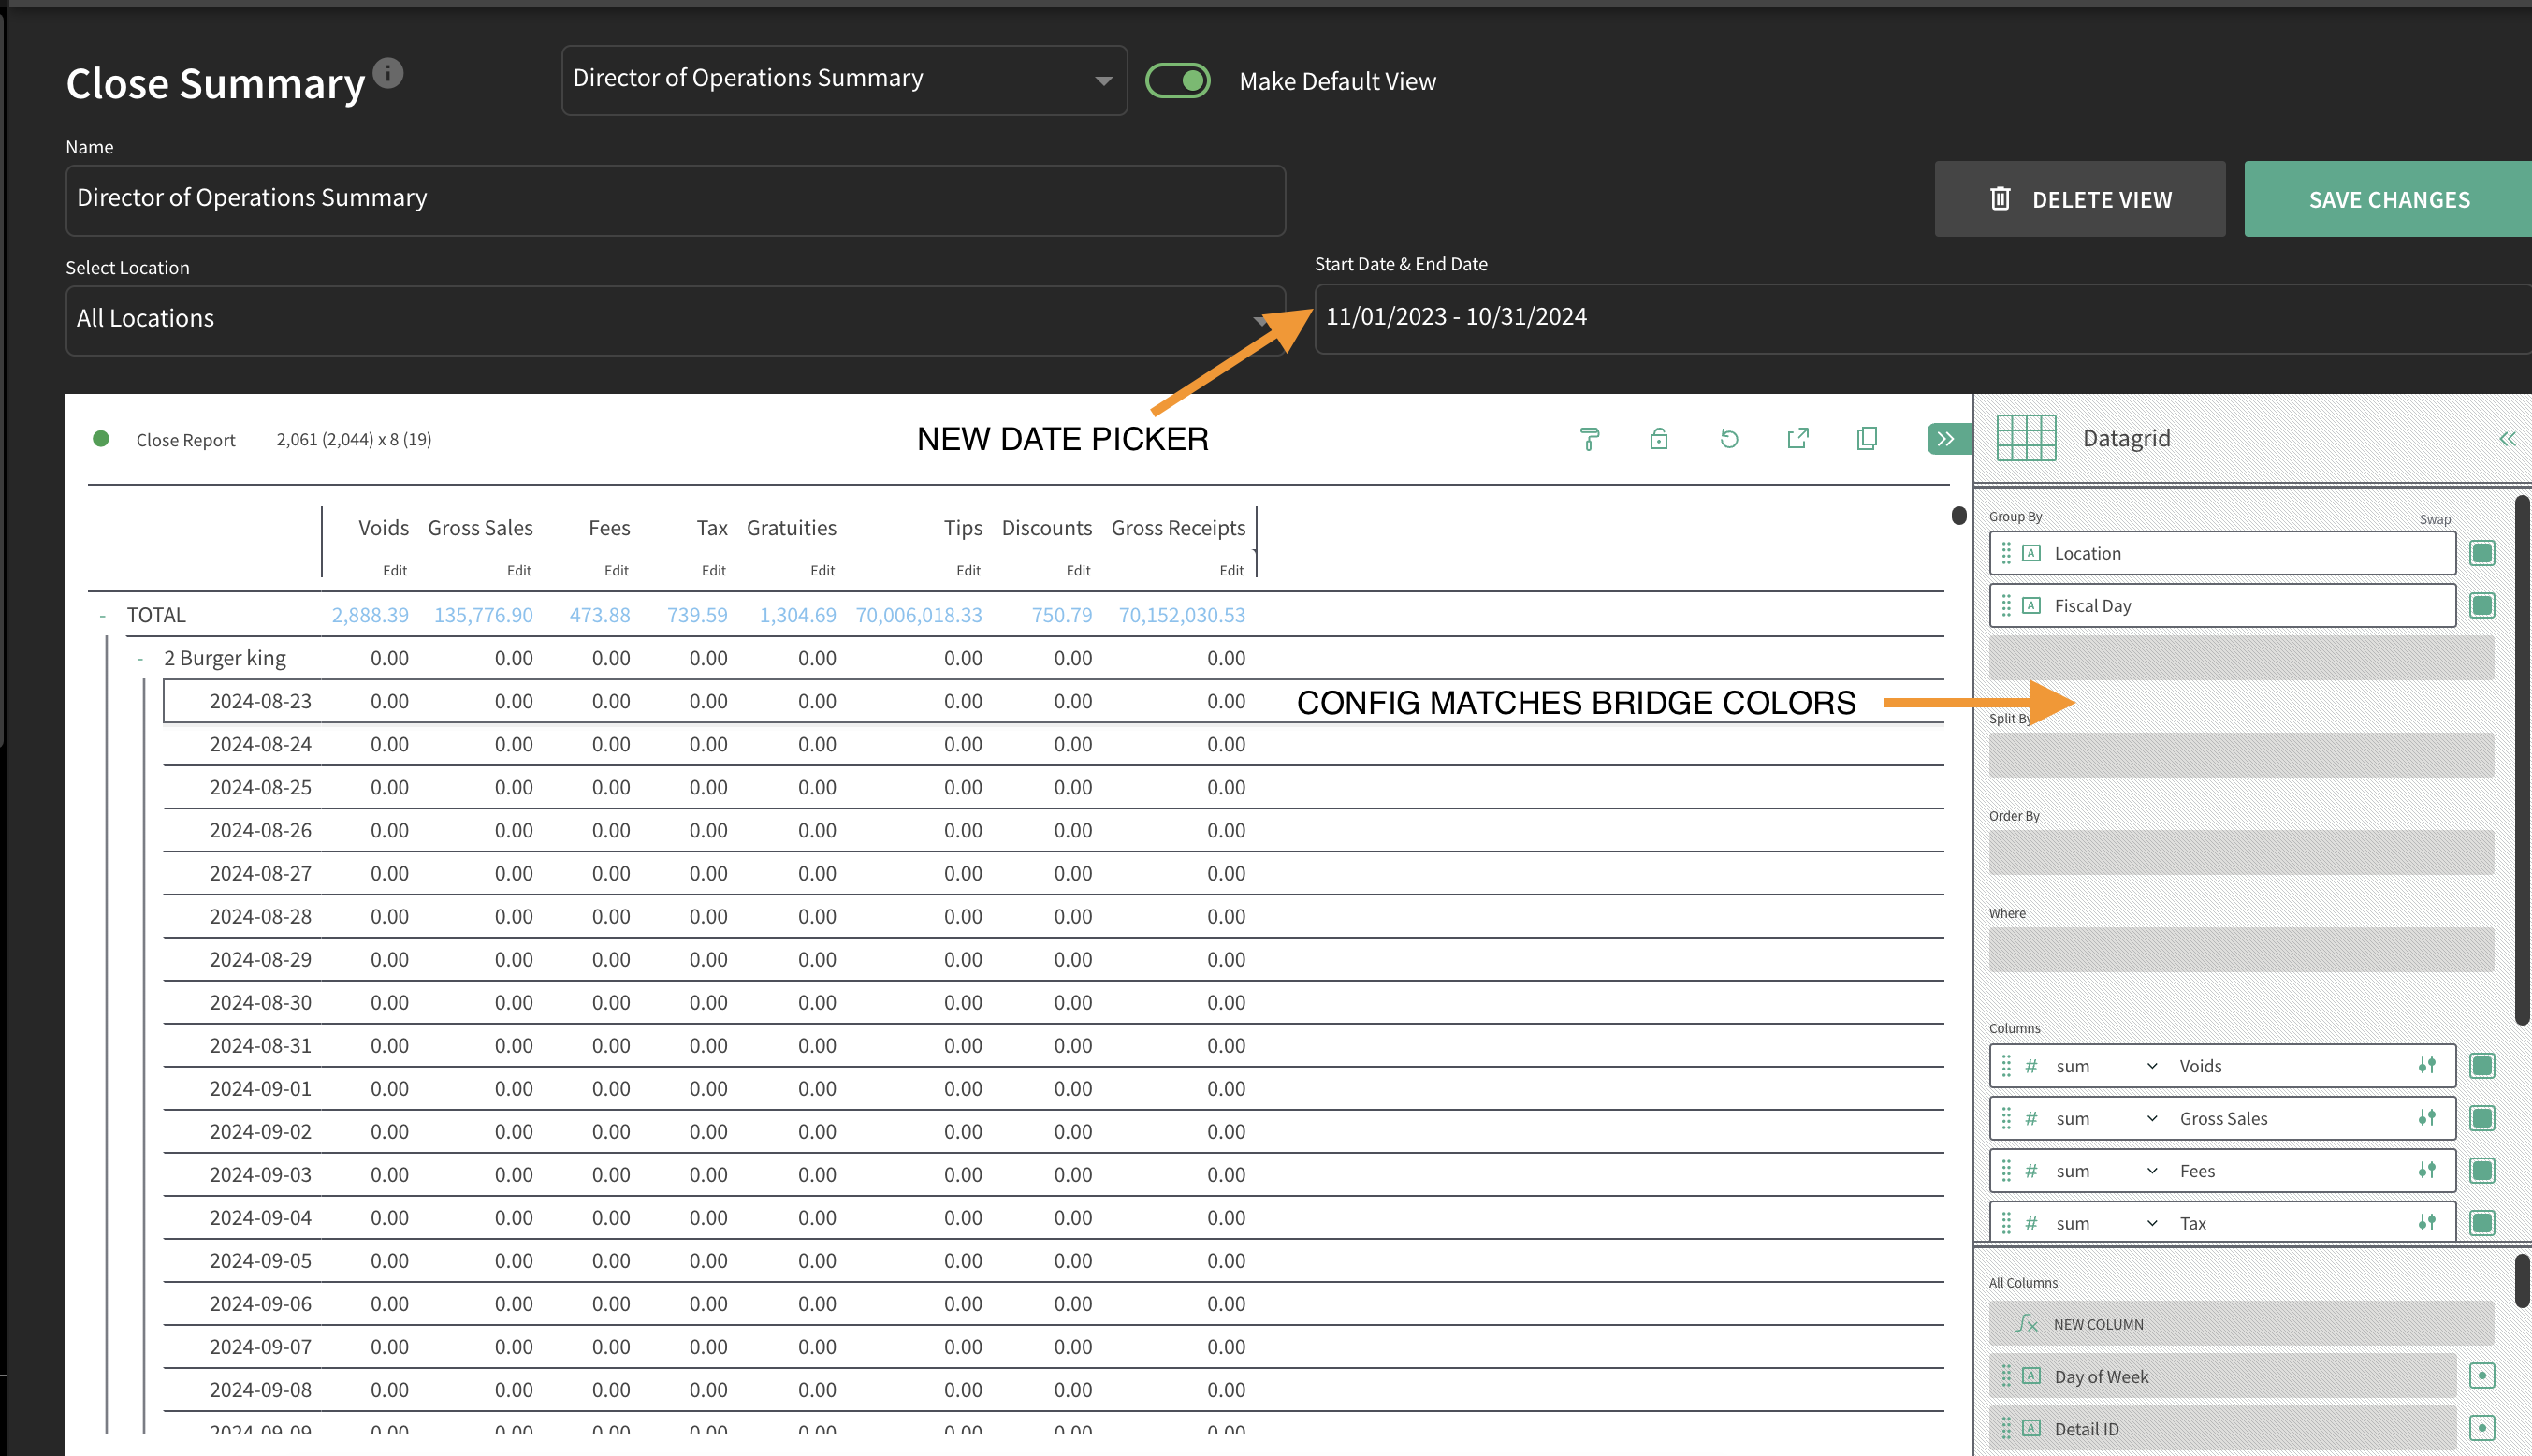Collapse the 2 Burger king row
Viewport: 2532px width, 1456px height.
[x=140, y=659]
